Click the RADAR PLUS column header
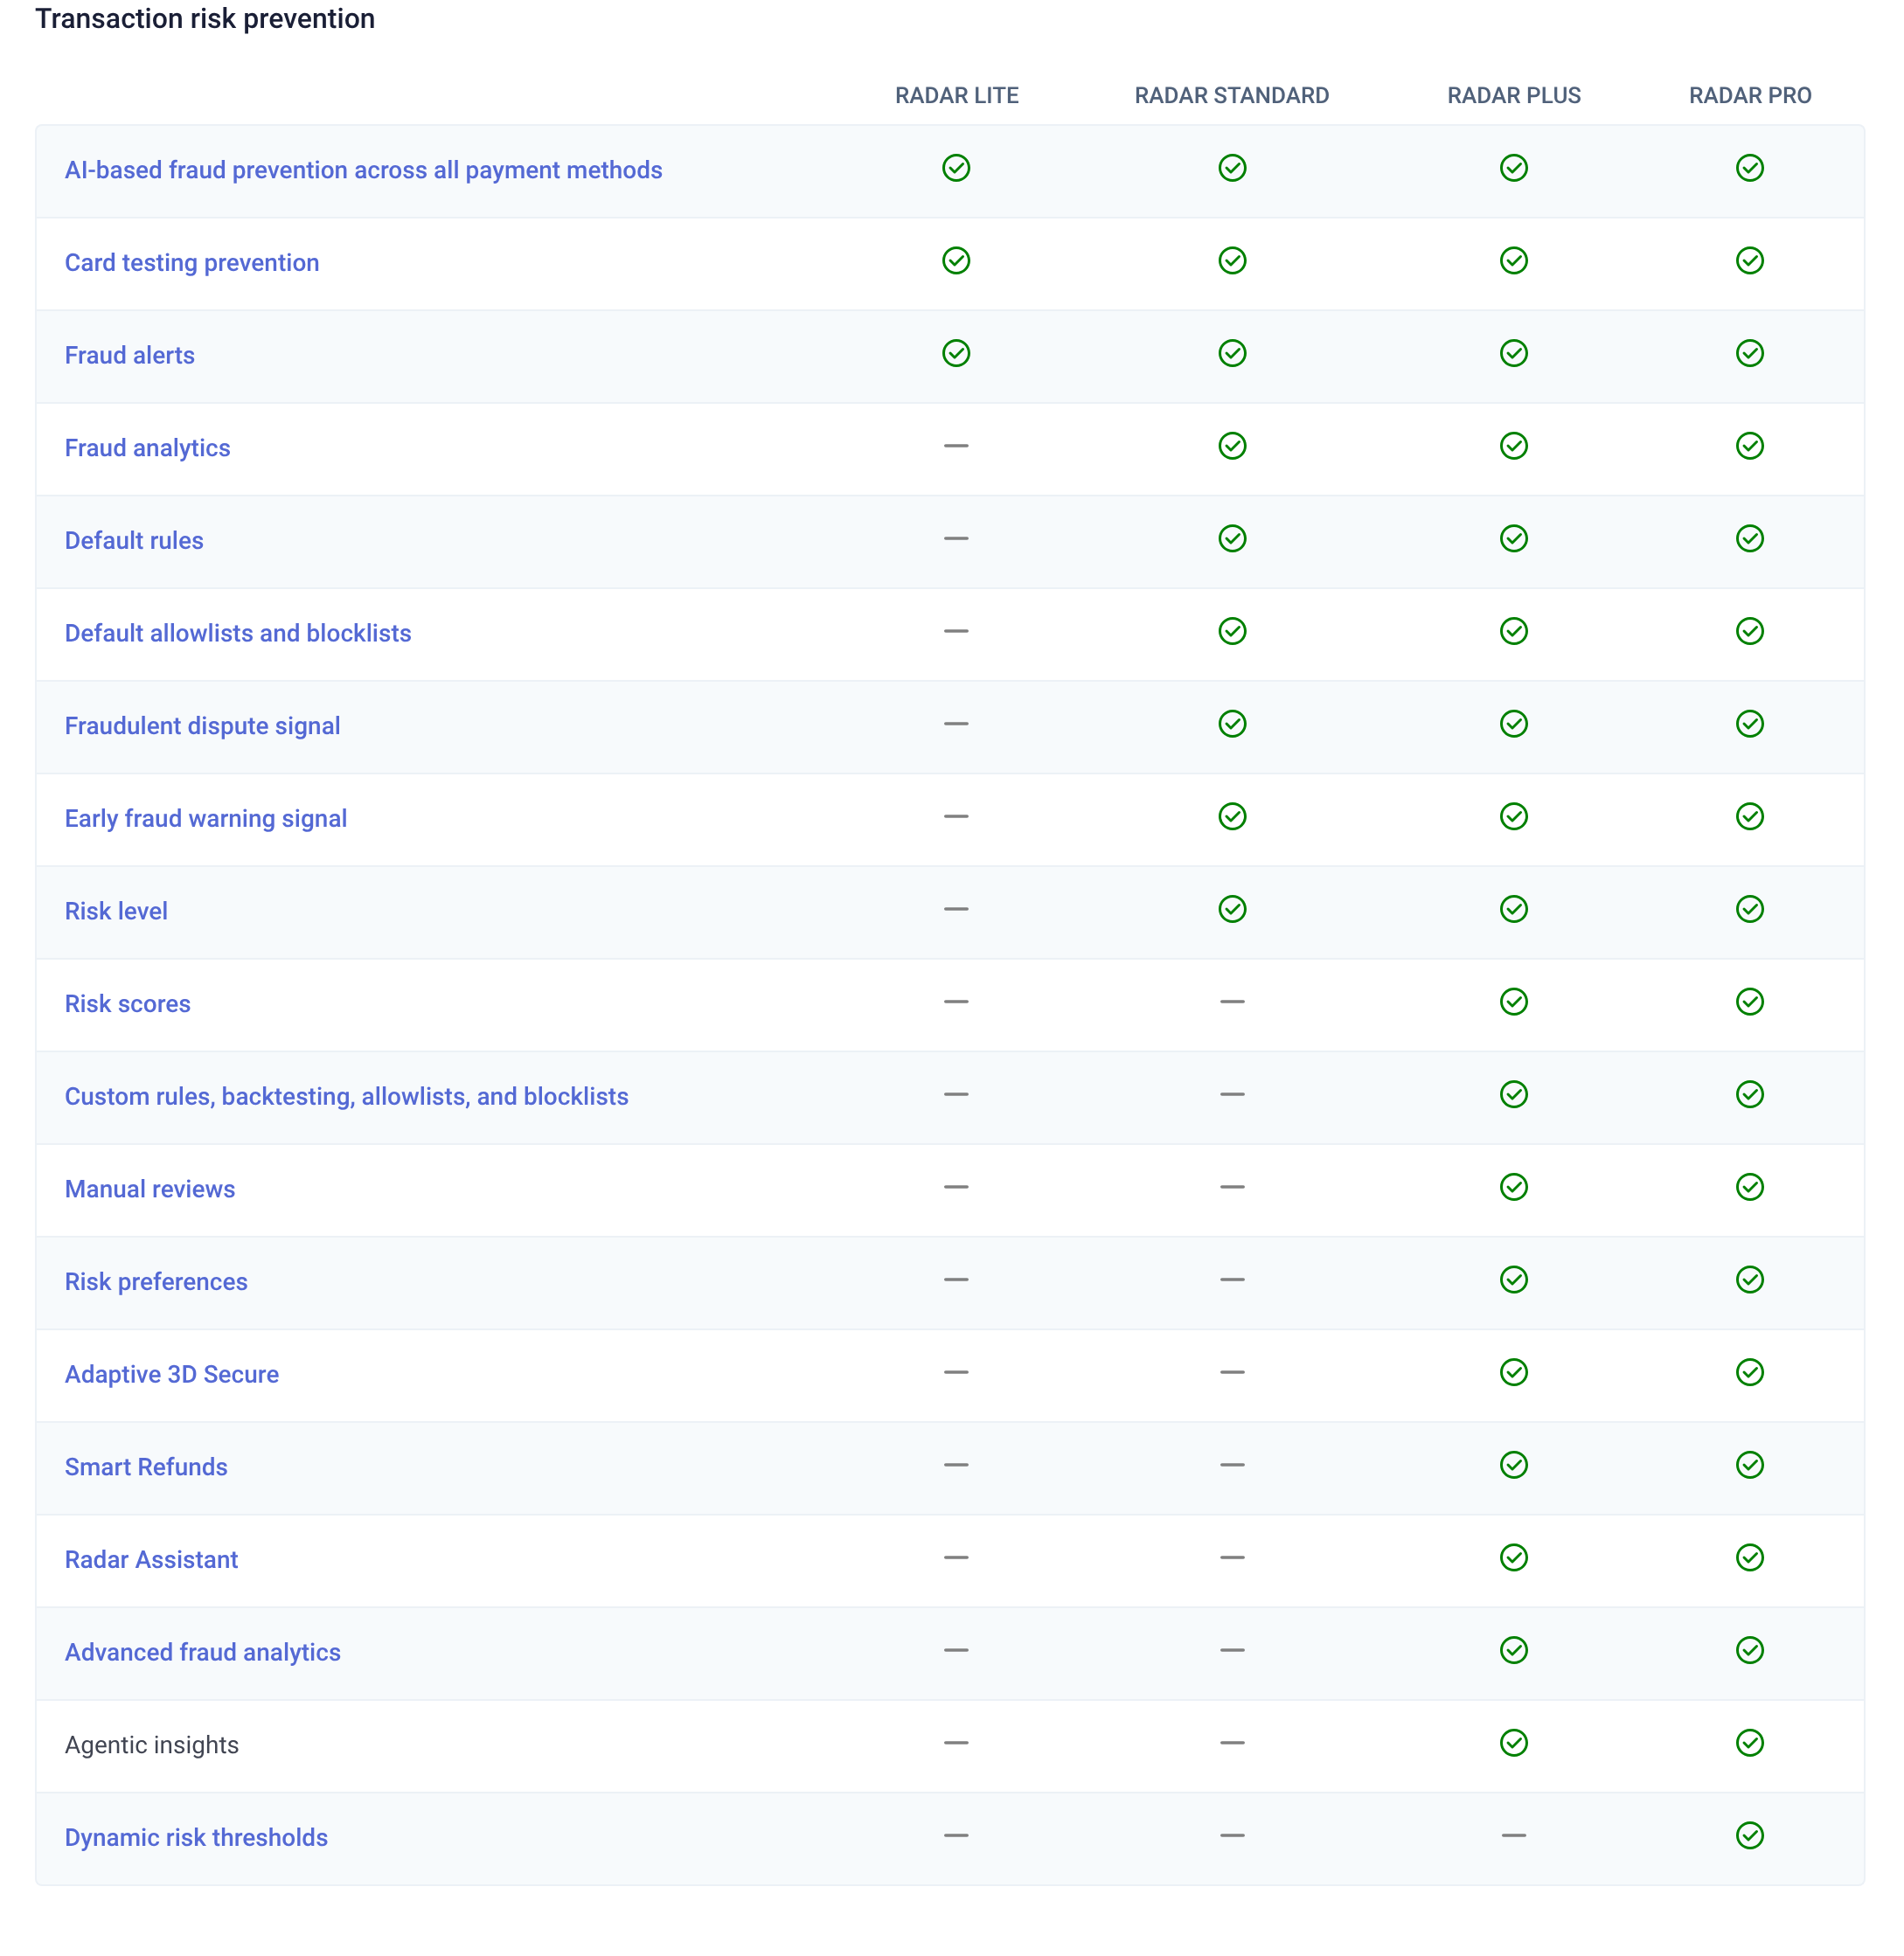 (x=1514, y=96)
